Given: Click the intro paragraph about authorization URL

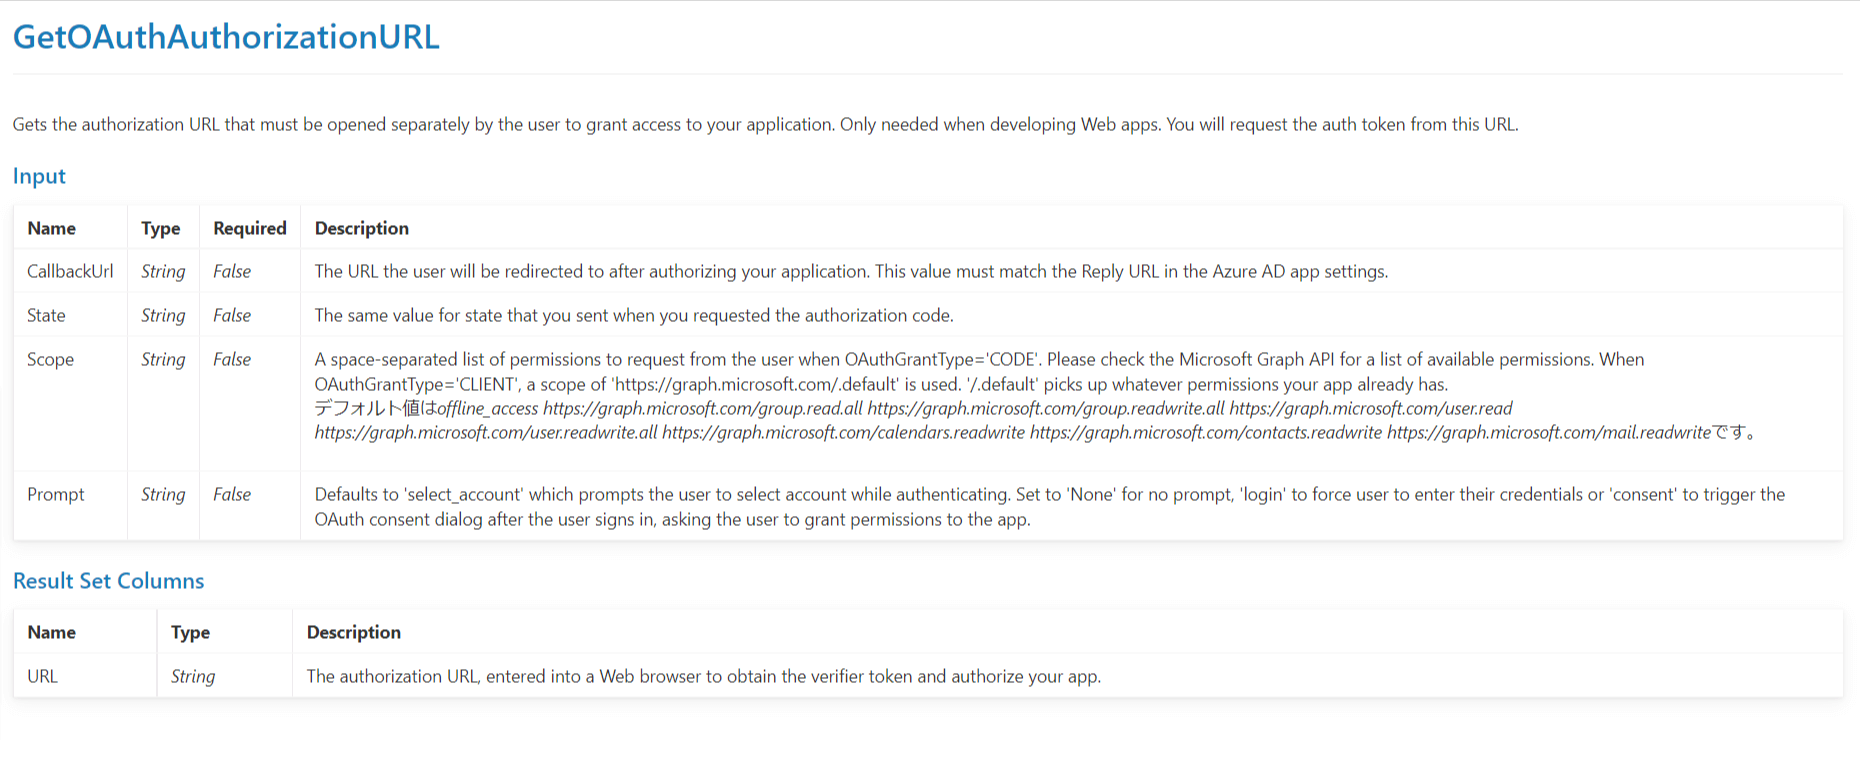Looking at the screenshot, I should tap(765, 124).
